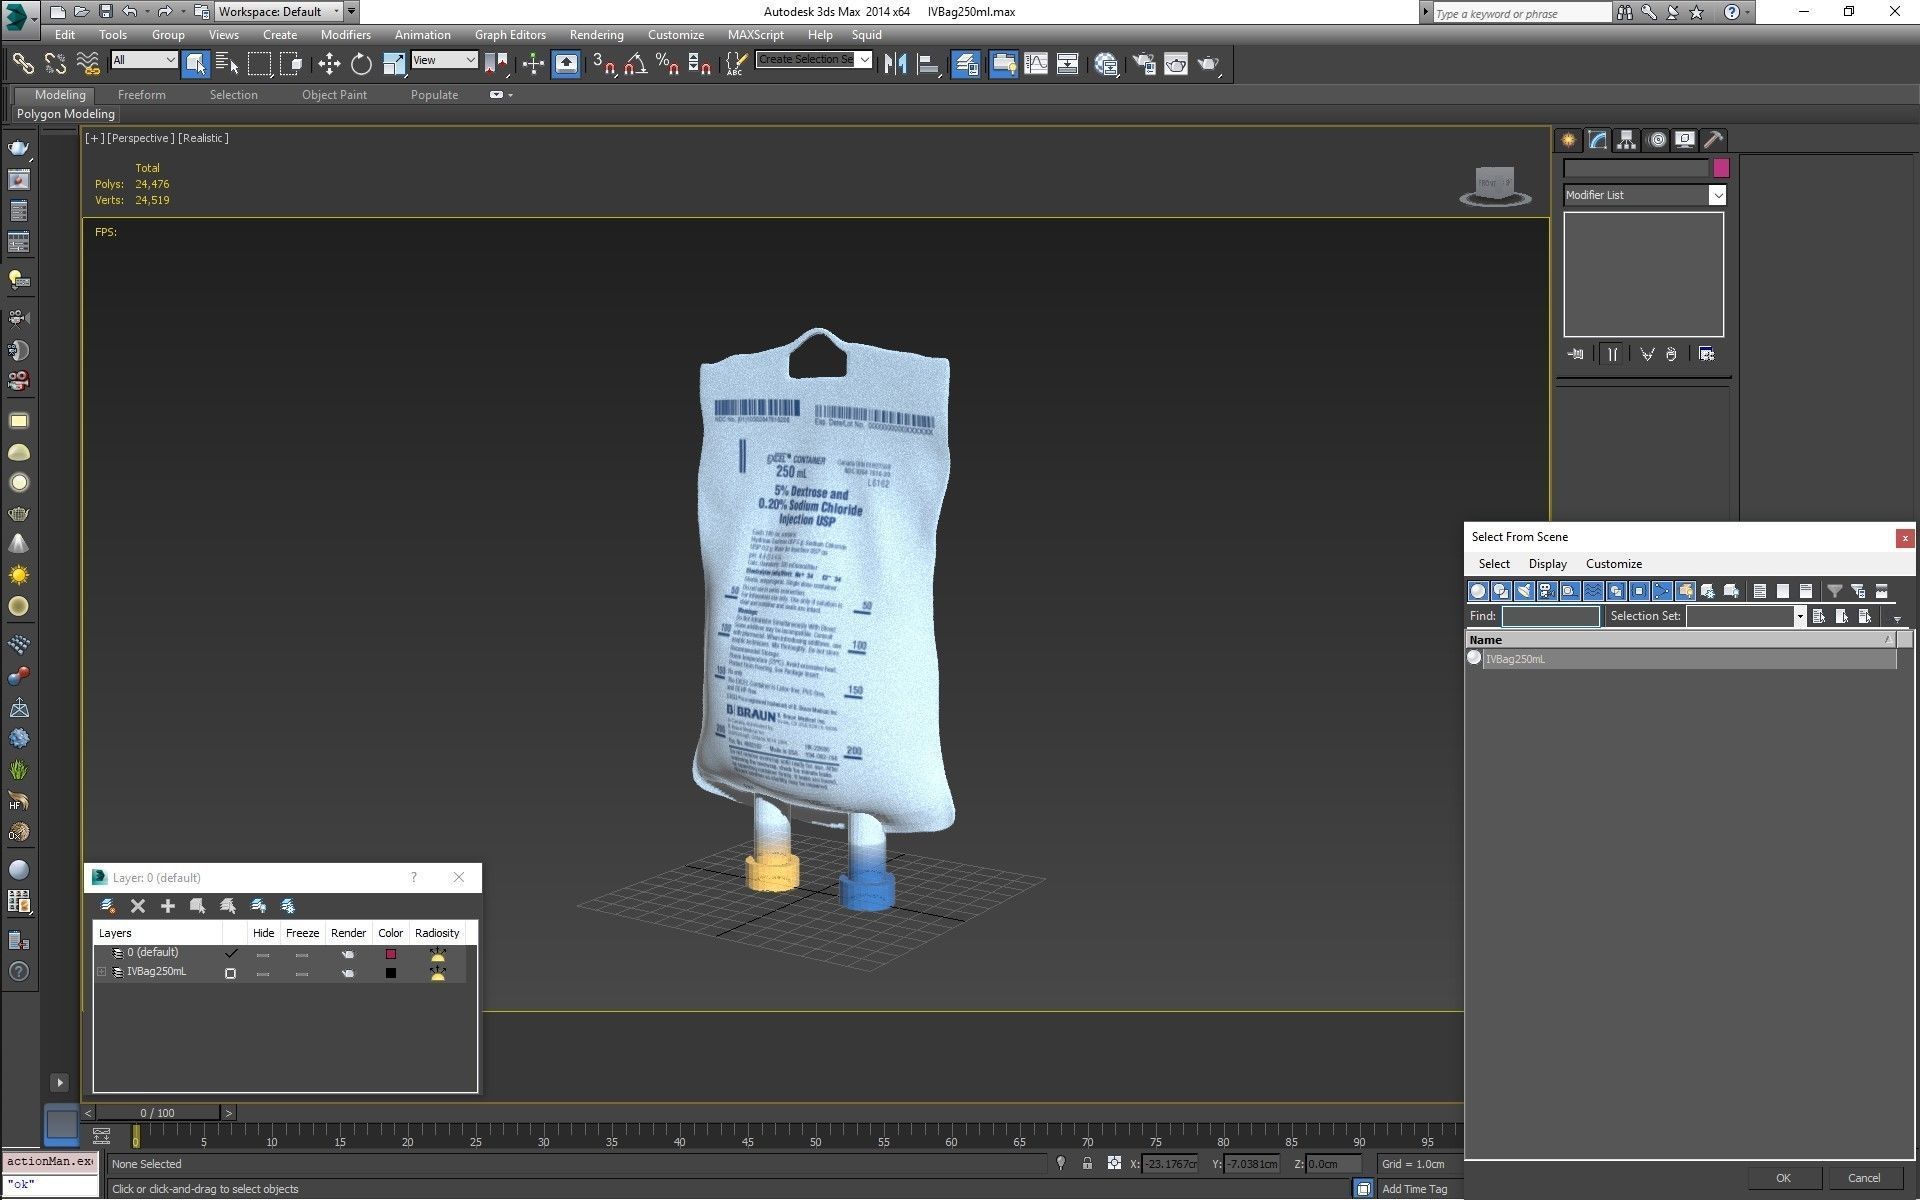Toggle current-layer checkbox for IVBag250mL layer

coord(231,973)
